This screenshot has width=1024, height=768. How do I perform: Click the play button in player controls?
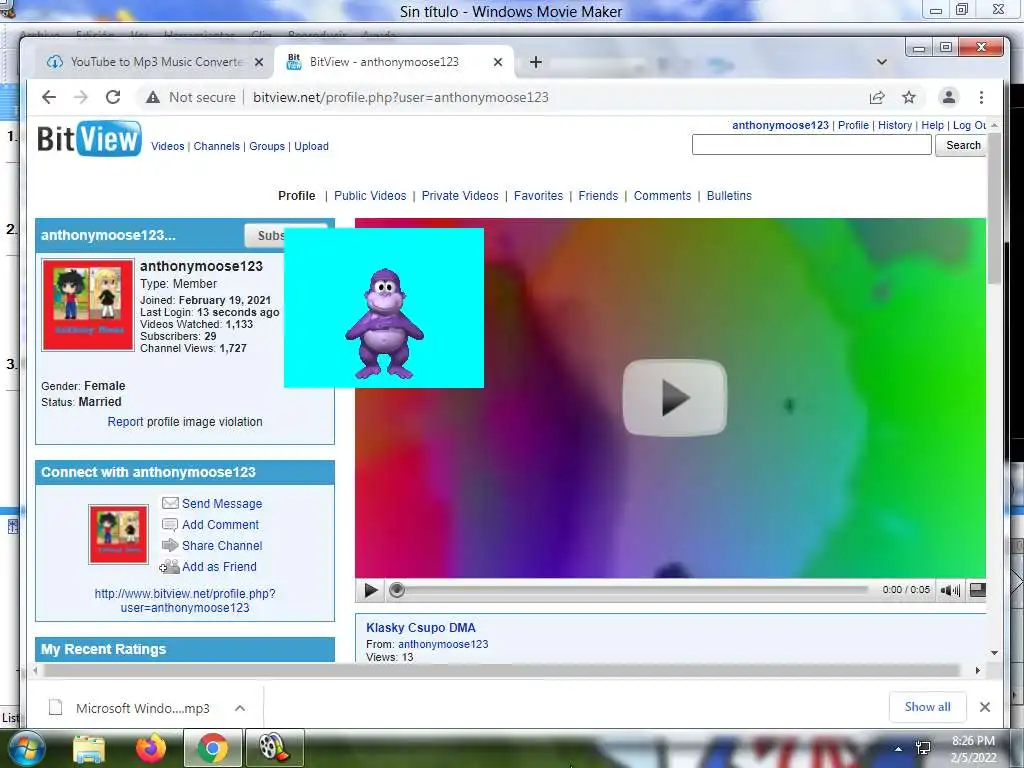[x=370, y=590]
